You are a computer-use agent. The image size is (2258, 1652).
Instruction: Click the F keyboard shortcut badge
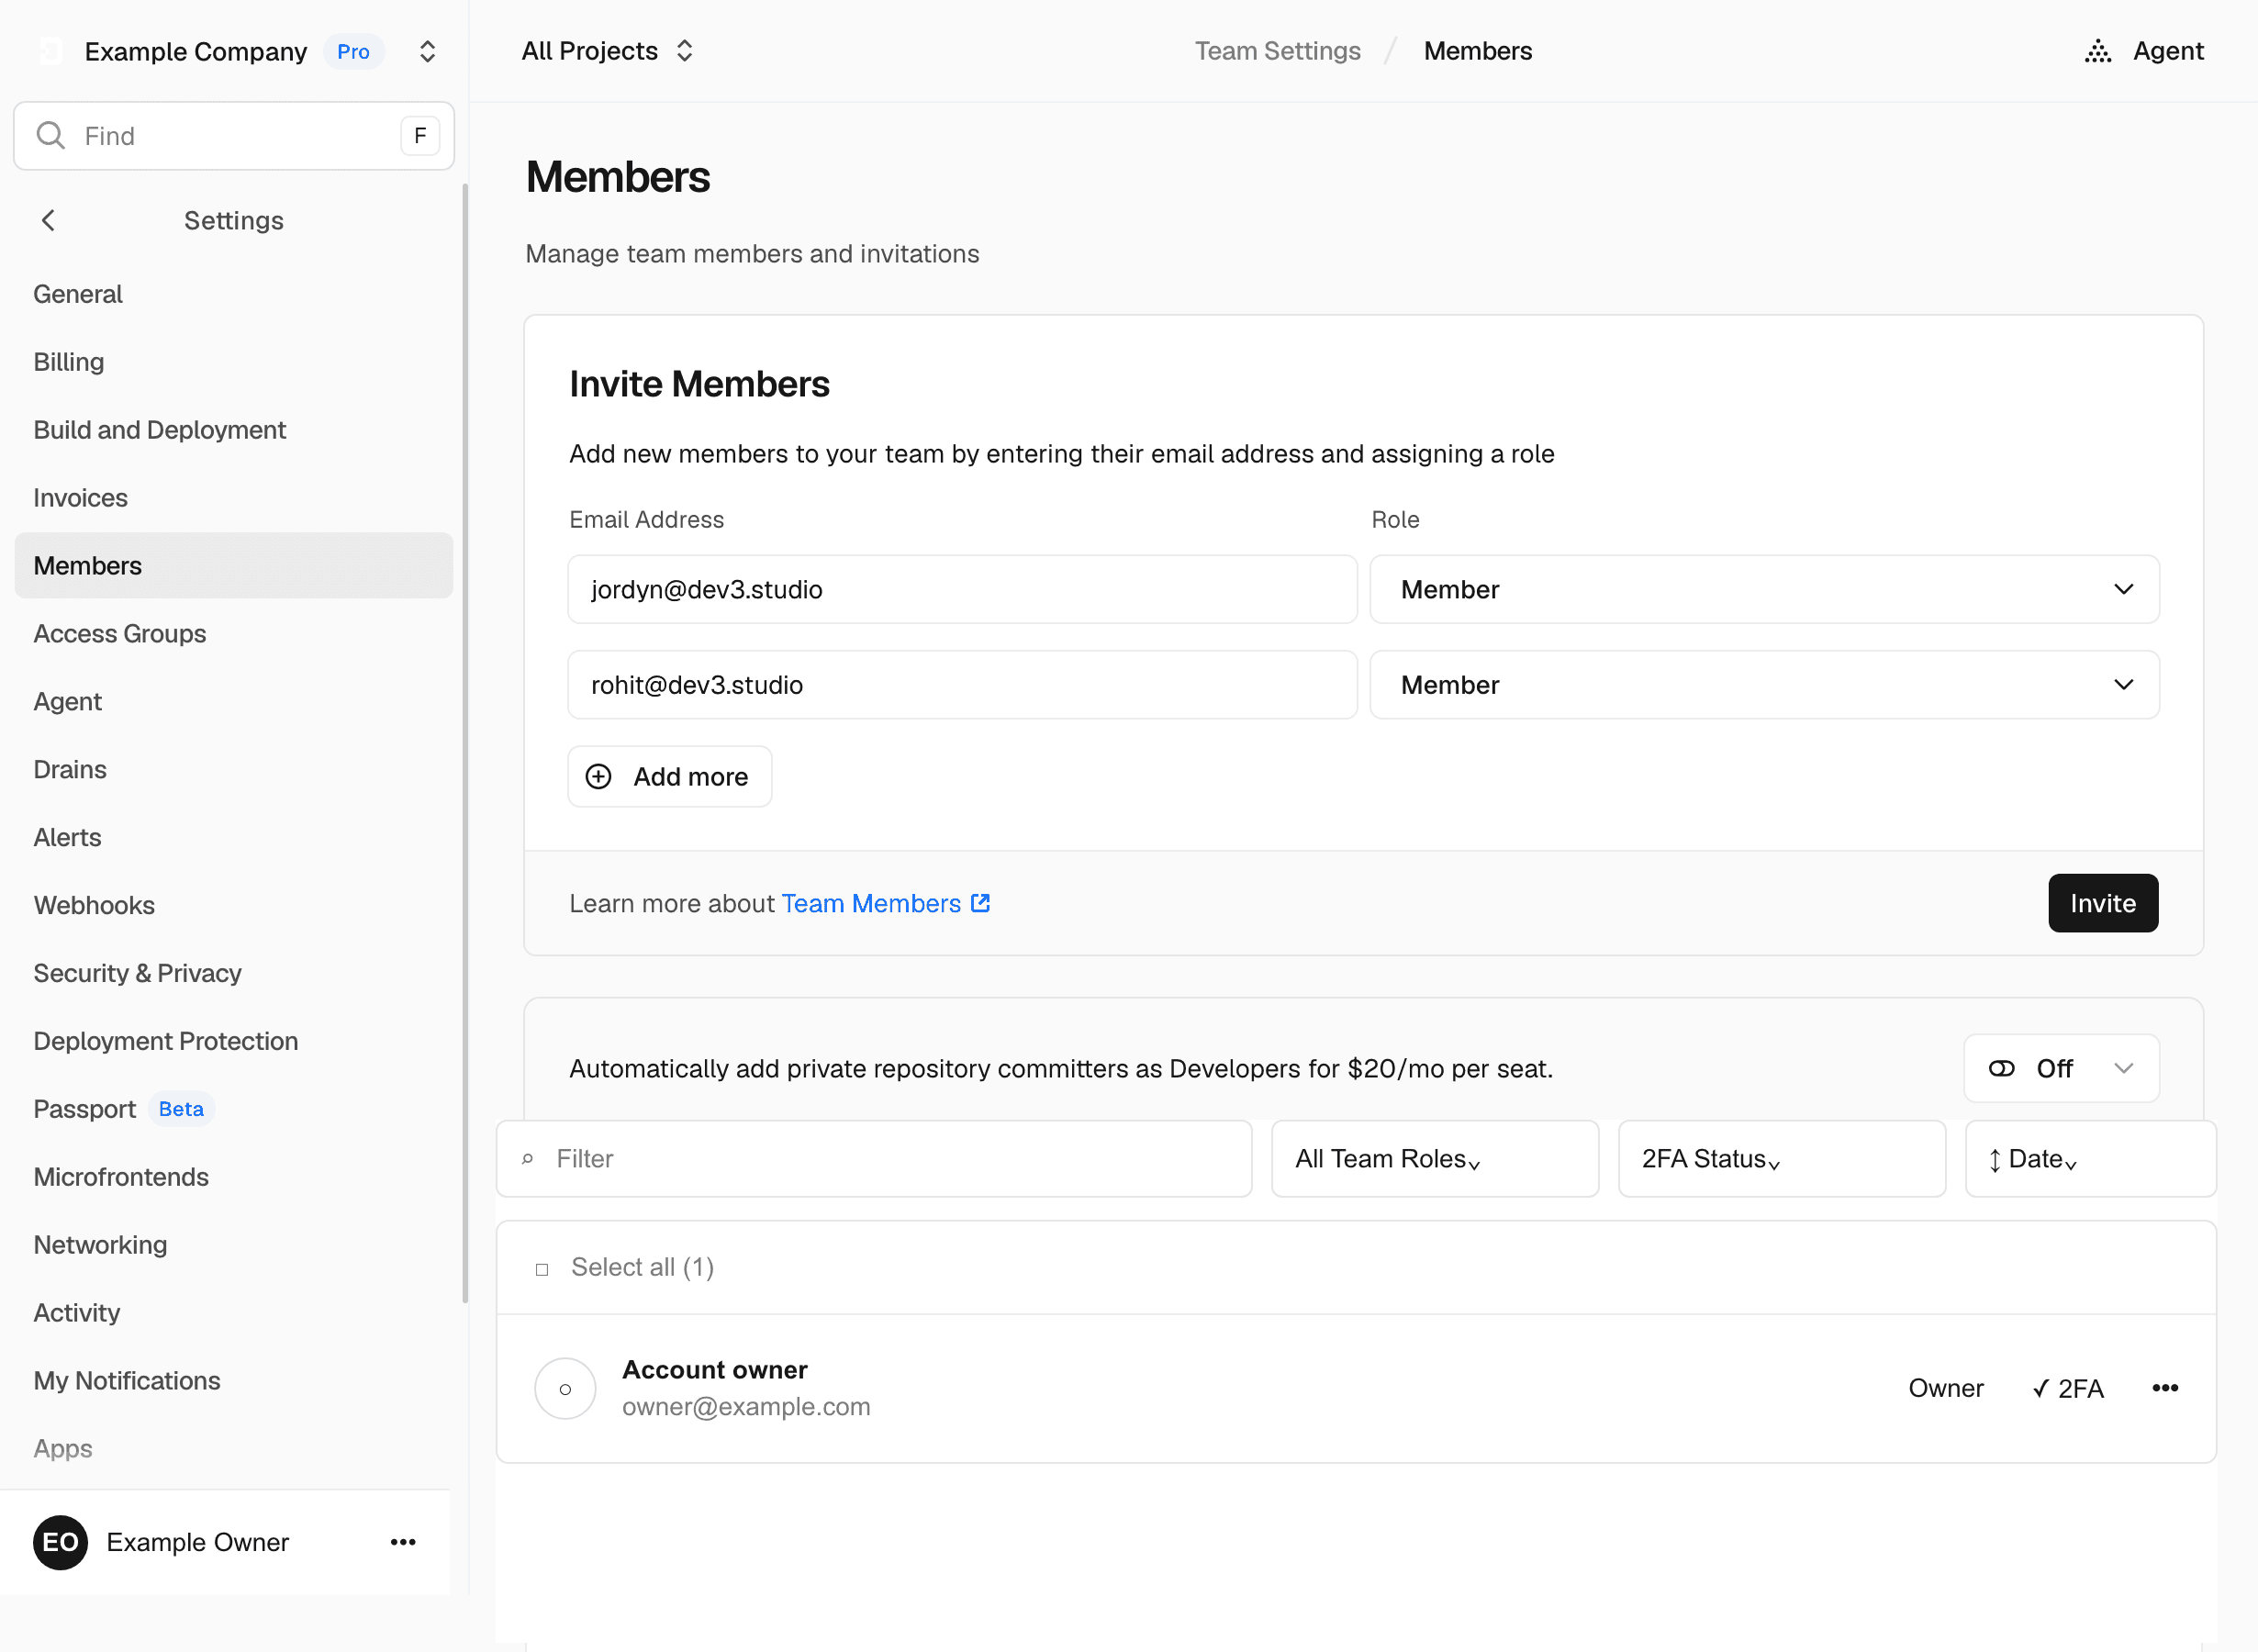tap(420, 135)
